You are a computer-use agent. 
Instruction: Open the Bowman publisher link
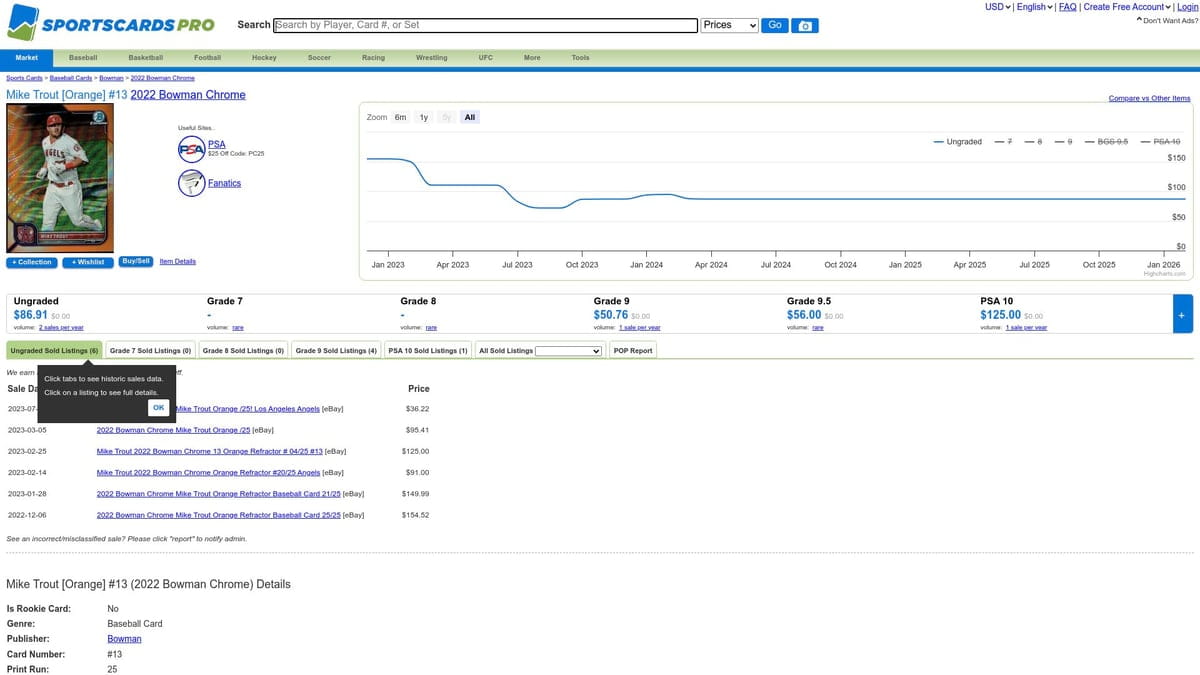(124, 638)
